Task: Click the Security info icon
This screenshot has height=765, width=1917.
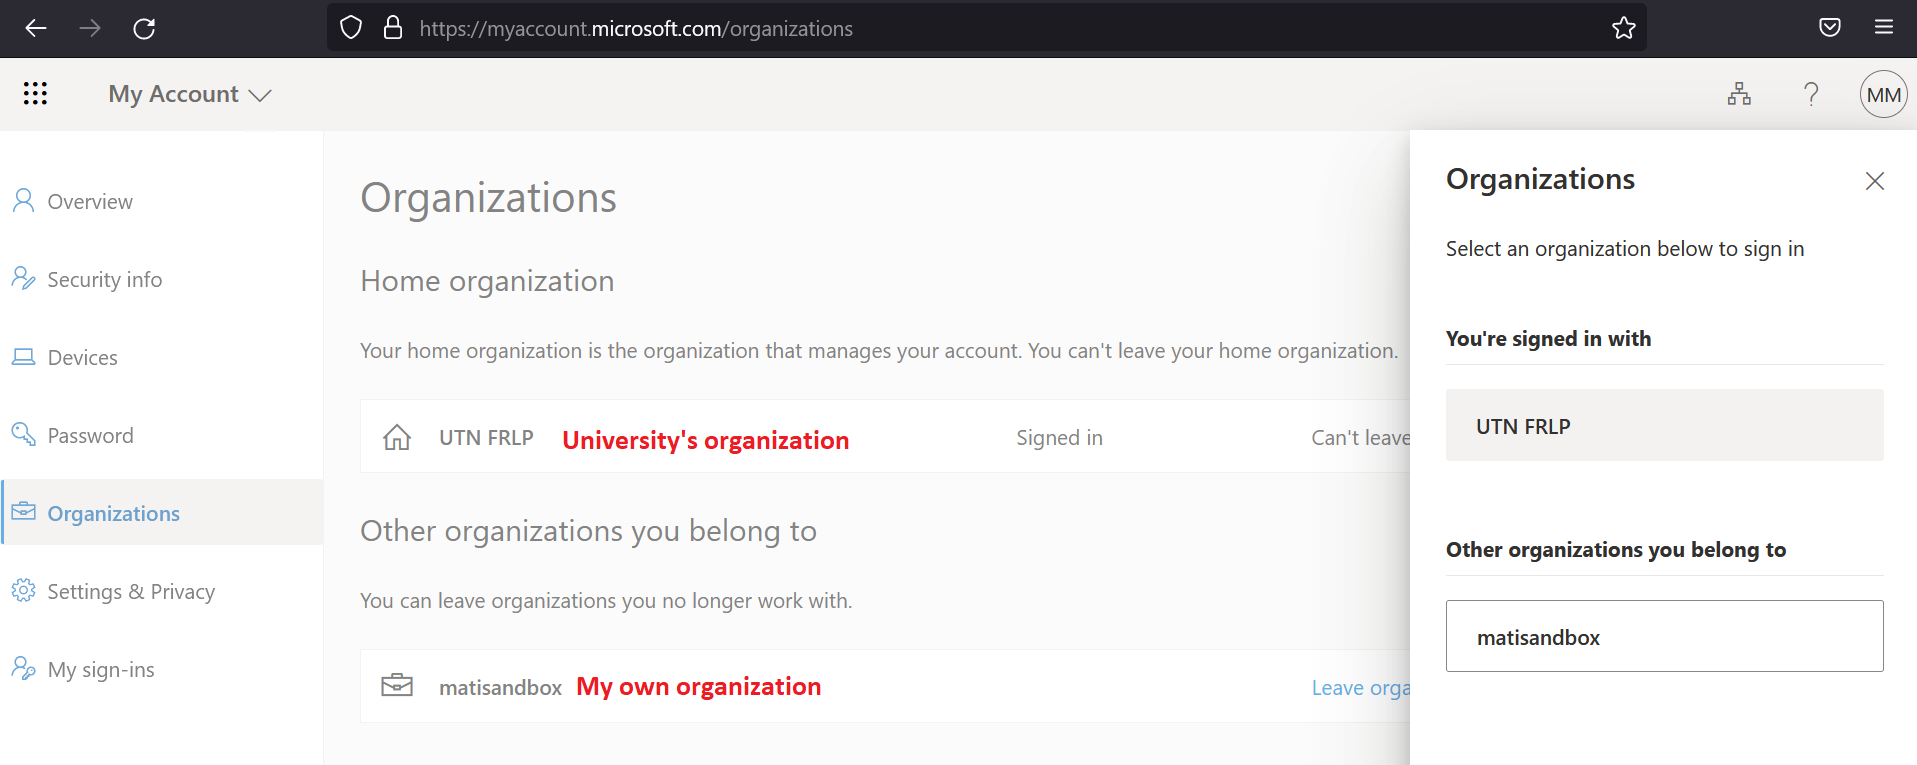Action: [x=23, y=278]
